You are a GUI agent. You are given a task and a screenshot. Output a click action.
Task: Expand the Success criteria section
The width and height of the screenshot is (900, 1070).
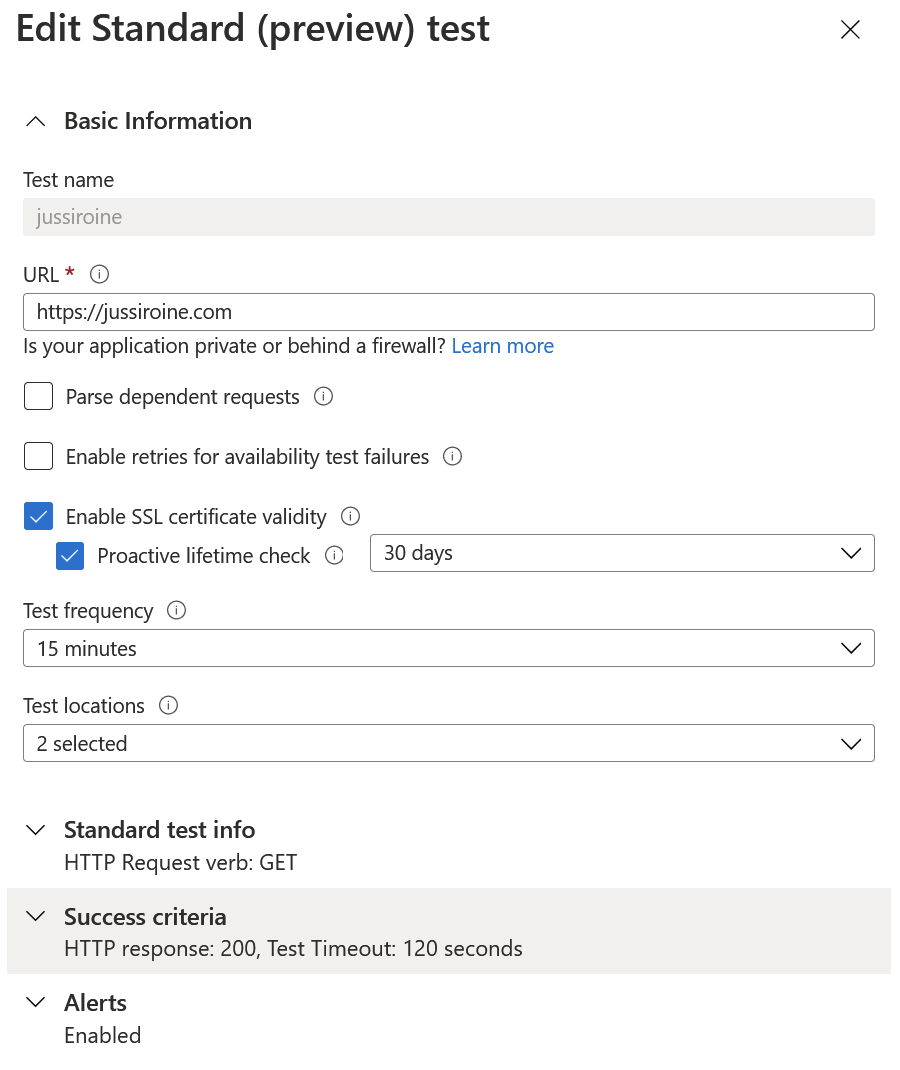[x=449, y=931]
